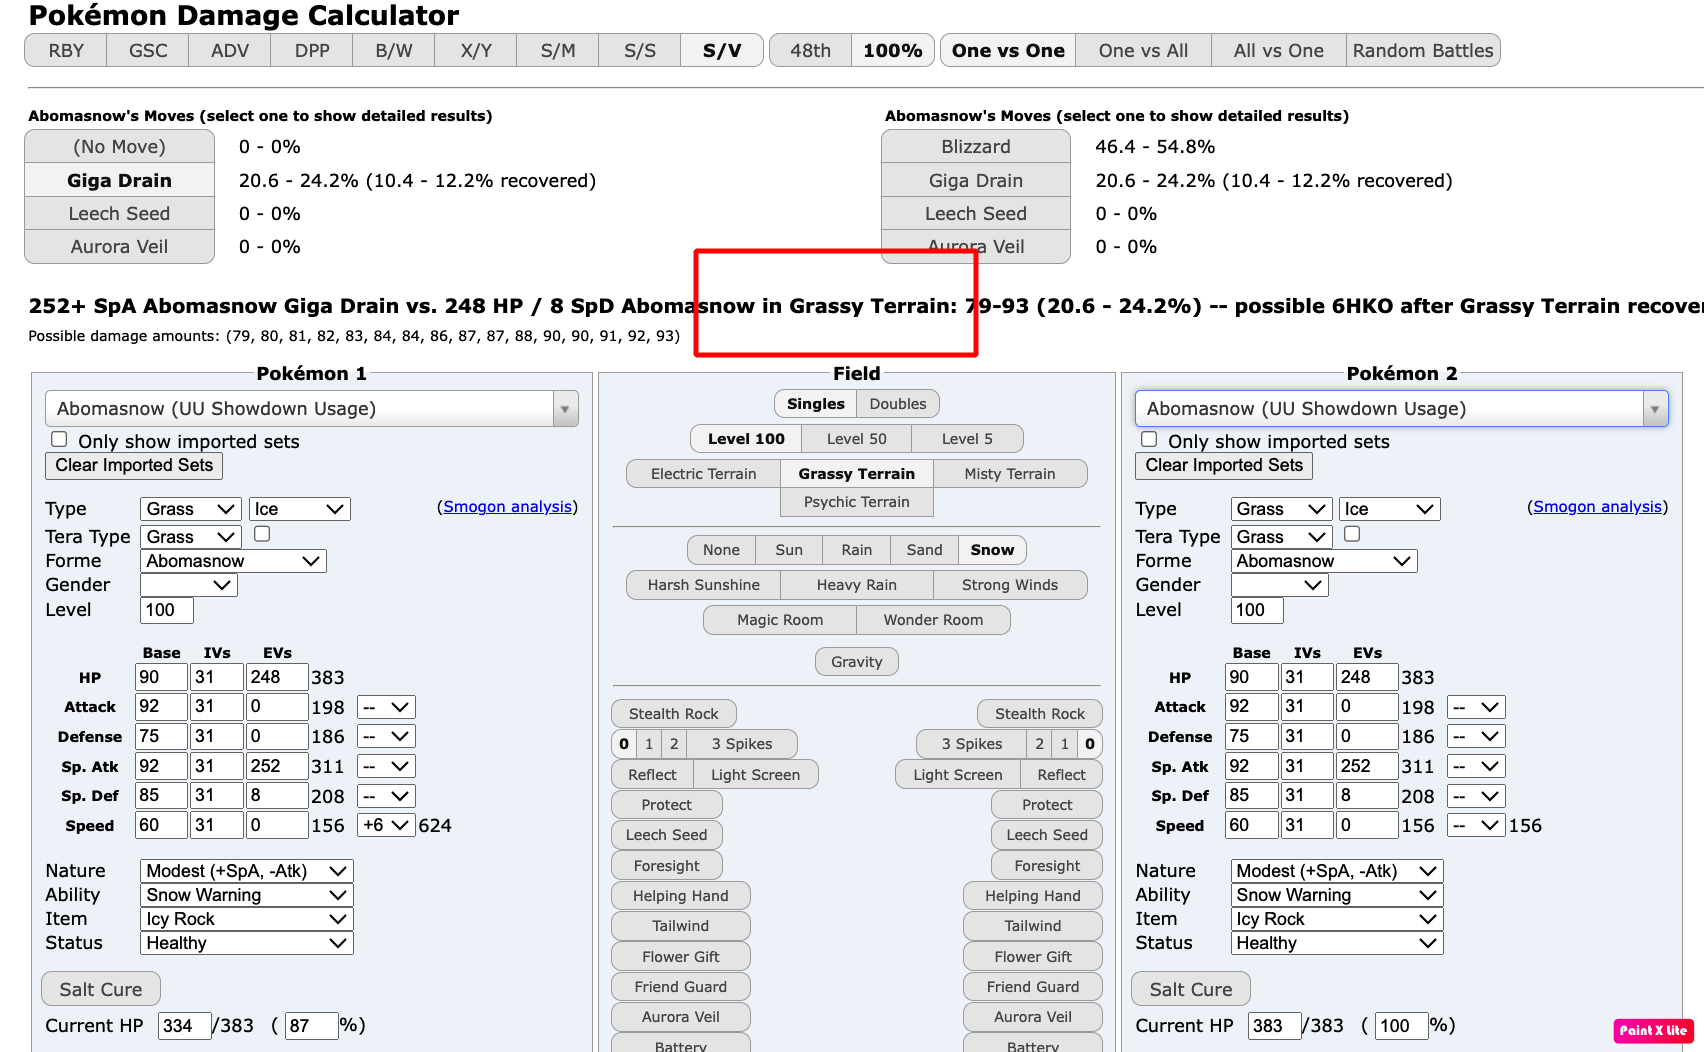
Task: Open Pokémon 1 Speed +6 boost dropdown
Action: coord(387,825)
